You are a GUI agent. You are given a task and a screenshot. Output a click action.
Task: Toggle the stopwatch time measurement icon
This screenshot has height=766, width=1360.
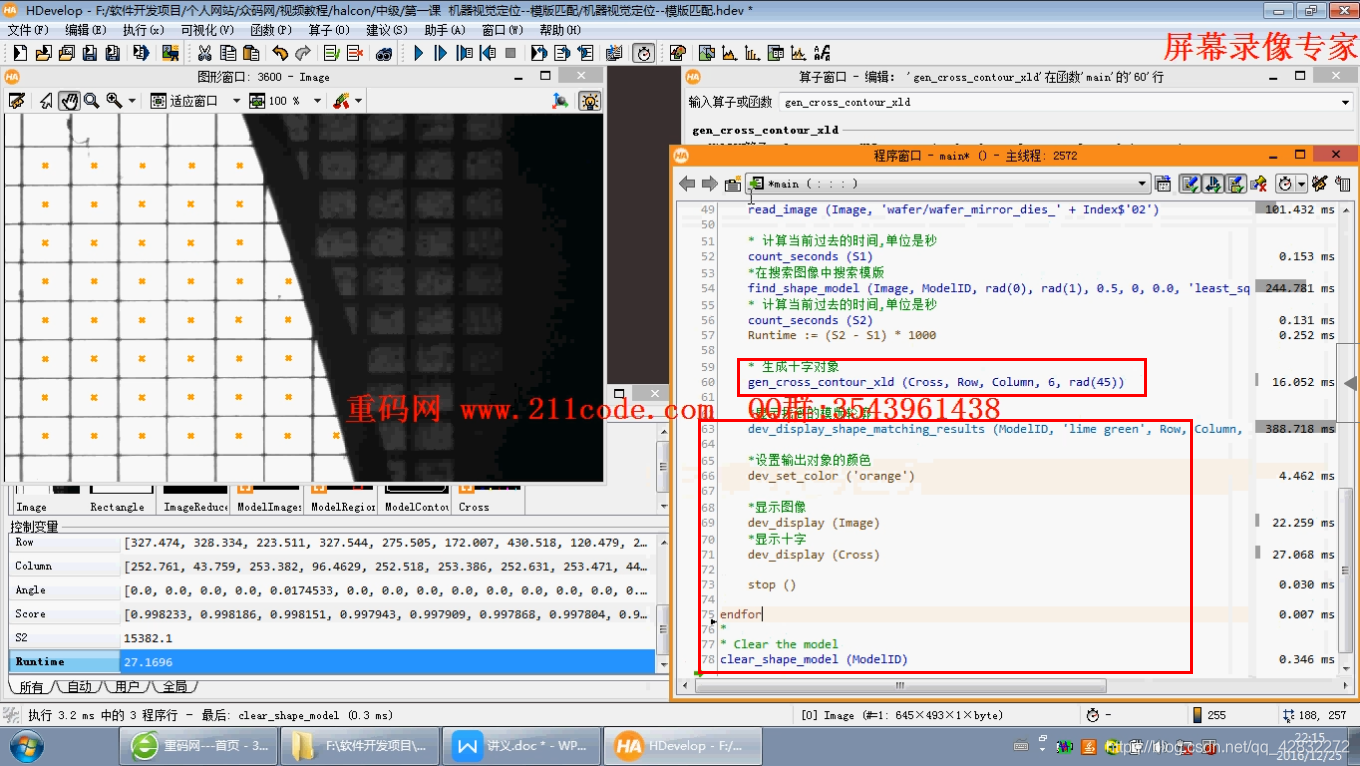click(x=644, y=53)
